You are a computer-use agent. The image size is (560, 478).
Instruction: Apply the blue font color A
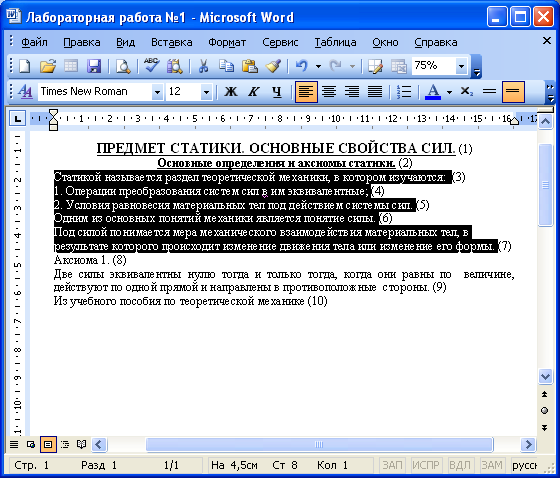point(433,92)
